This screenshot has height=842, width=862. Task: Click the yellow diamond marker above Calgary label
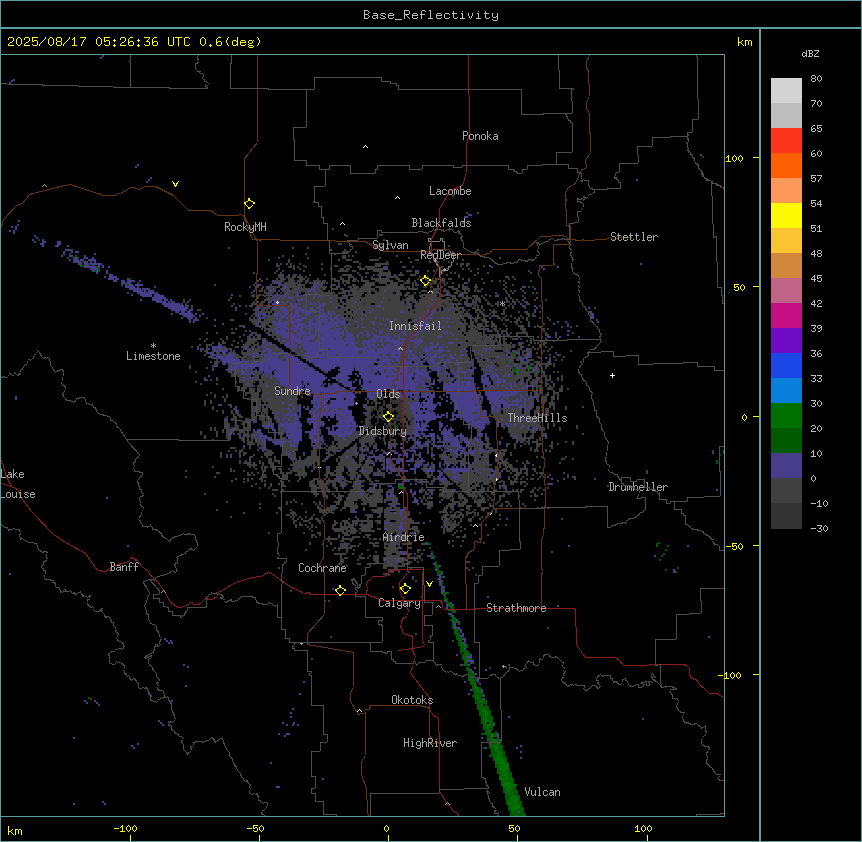tap(405, 589)
